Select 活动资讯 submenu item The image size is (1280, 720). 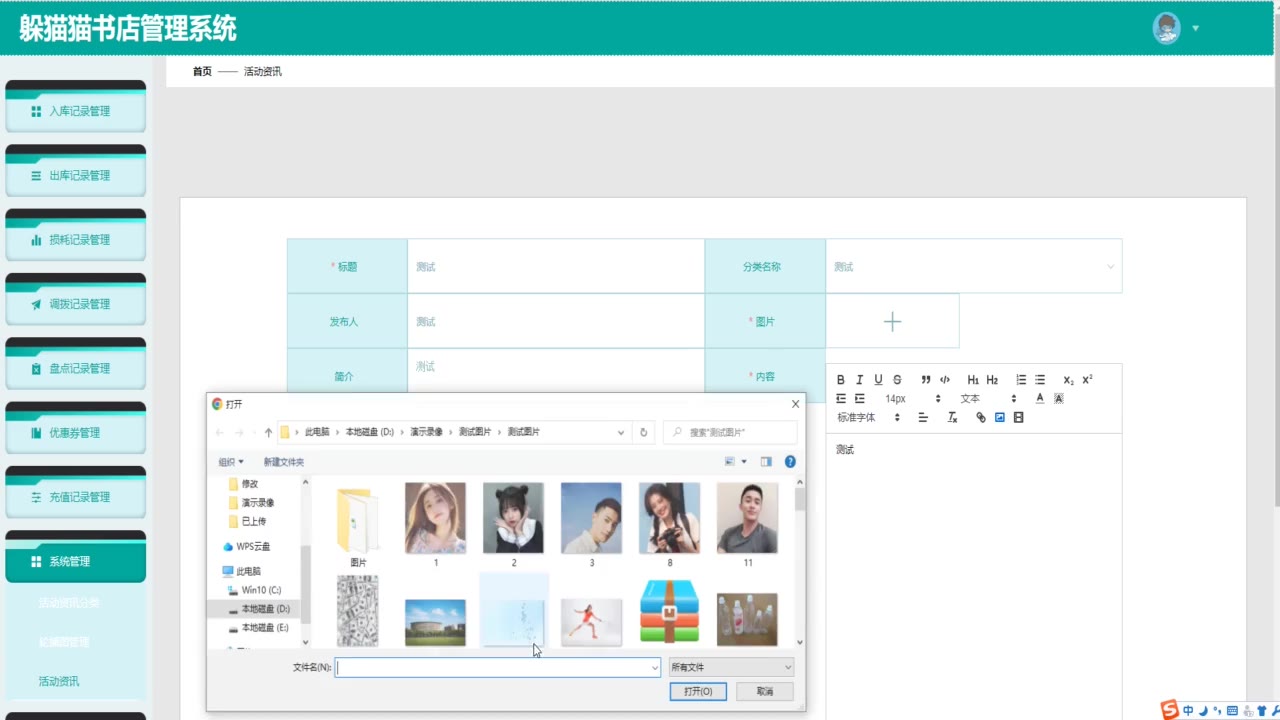tap(59, 681)
